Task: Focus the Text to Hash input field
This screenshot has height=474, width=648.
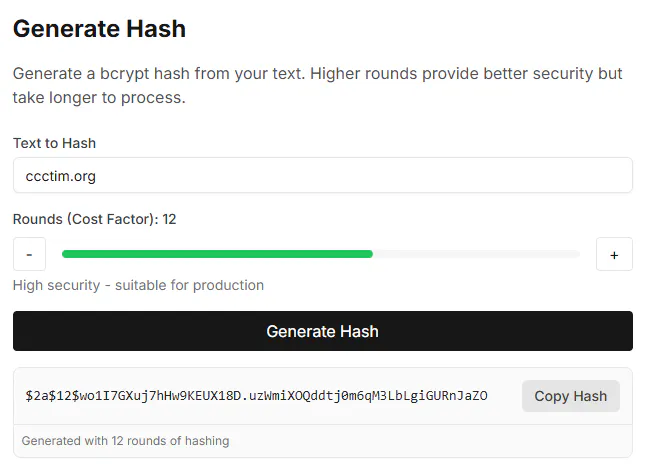Action: [x=323, y=175]
